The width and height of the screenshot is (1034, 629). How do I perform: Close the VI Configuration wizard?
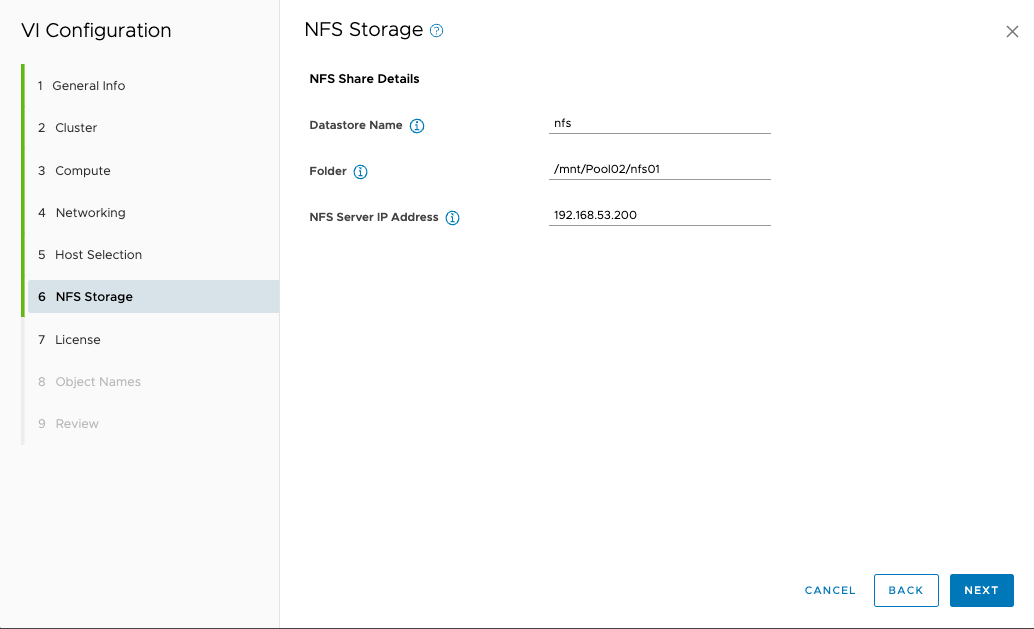[x=1012, y=32]
